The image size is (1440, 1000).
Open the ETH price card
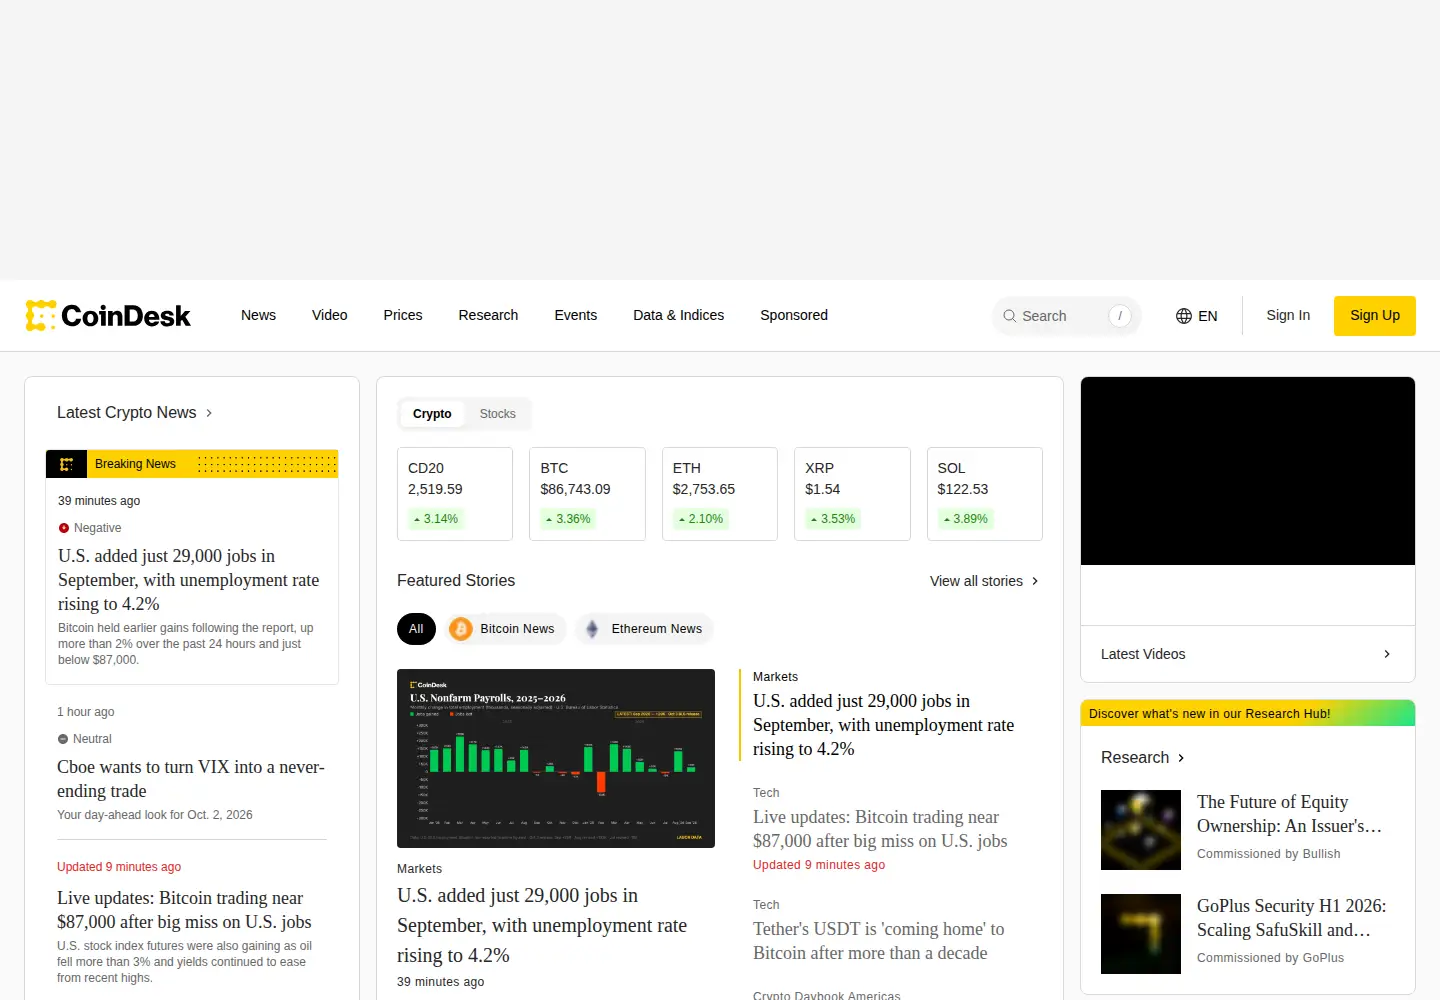[720, 494]
